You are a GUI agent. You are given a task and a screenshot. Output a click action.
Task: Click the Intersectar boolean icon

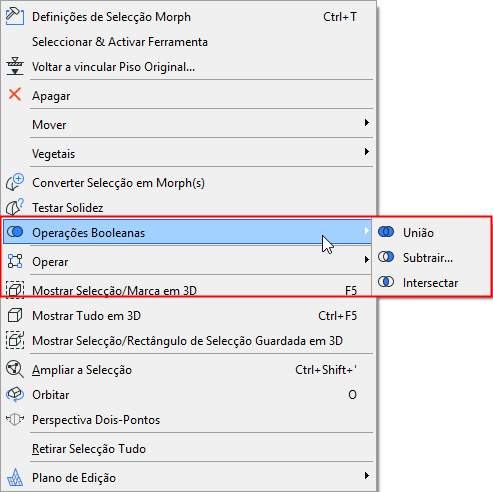point(386,282)
